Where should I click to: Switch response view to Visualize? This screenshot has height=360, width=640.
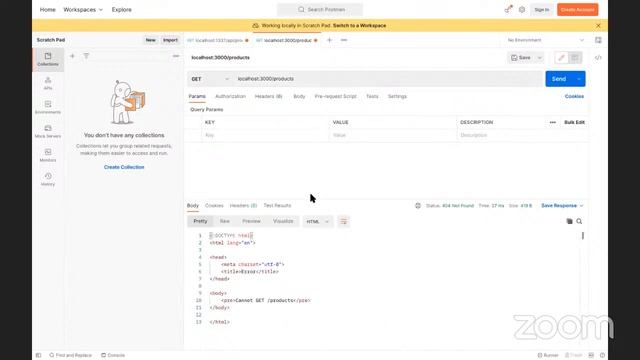(283, 221)
